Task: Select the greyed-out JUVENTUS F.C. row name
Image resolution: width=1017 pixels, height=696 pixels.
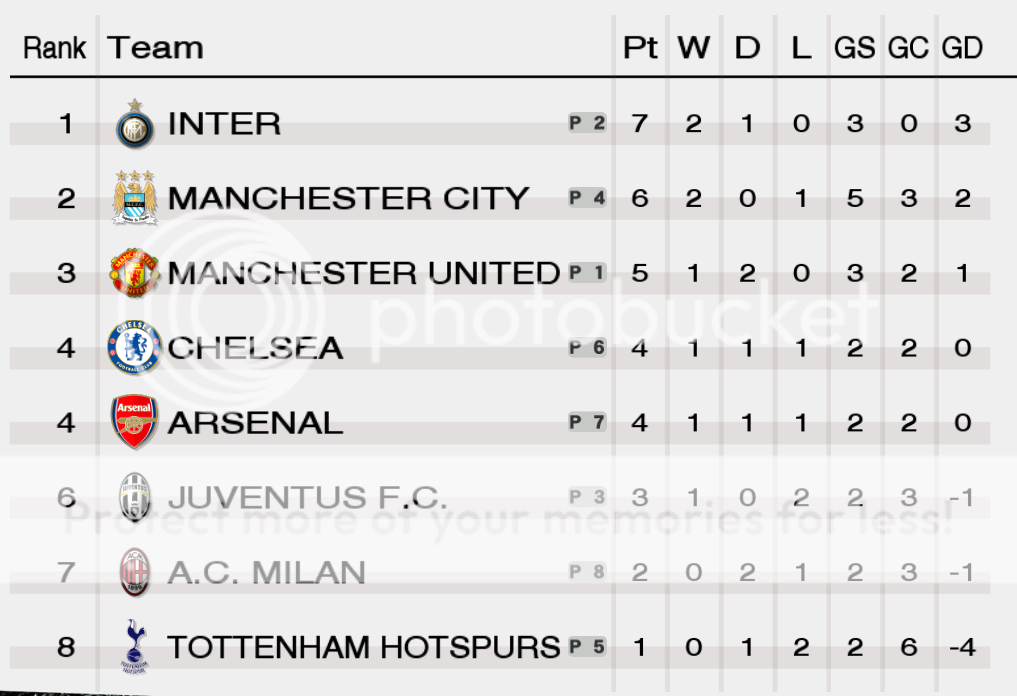Action: pos(307,498)
